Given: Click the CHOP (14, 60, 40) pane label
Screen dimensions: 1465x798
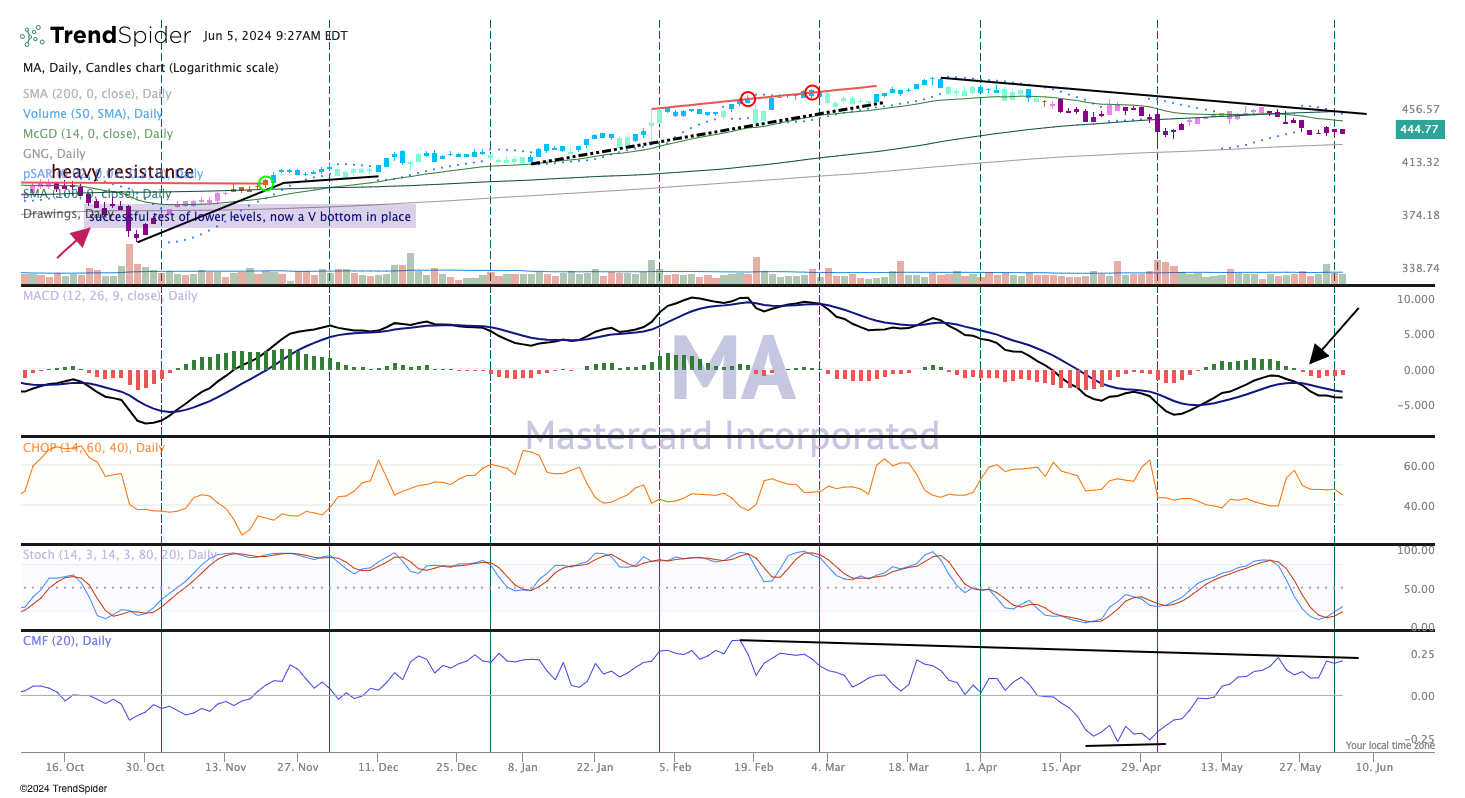Looking at the screenshot, I should 93,447.
